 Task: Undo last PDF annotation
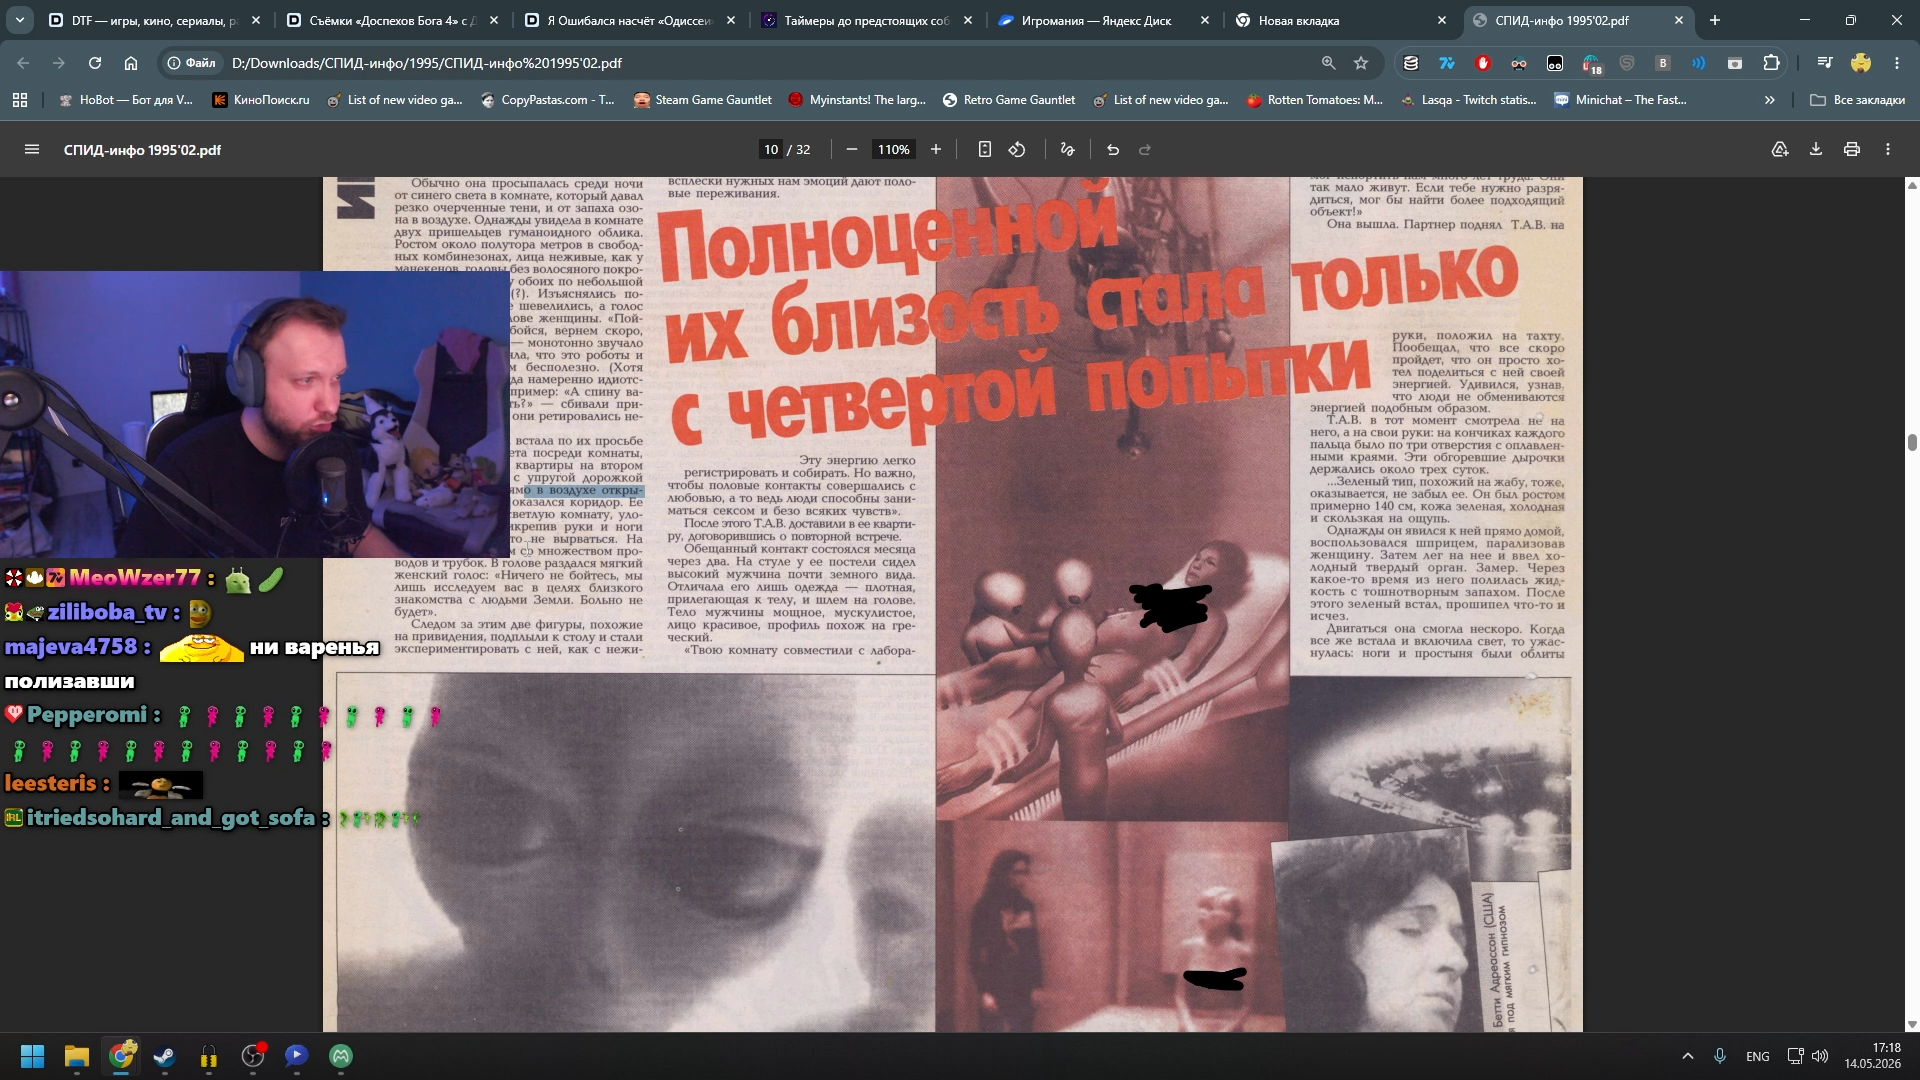point(1113,149)
